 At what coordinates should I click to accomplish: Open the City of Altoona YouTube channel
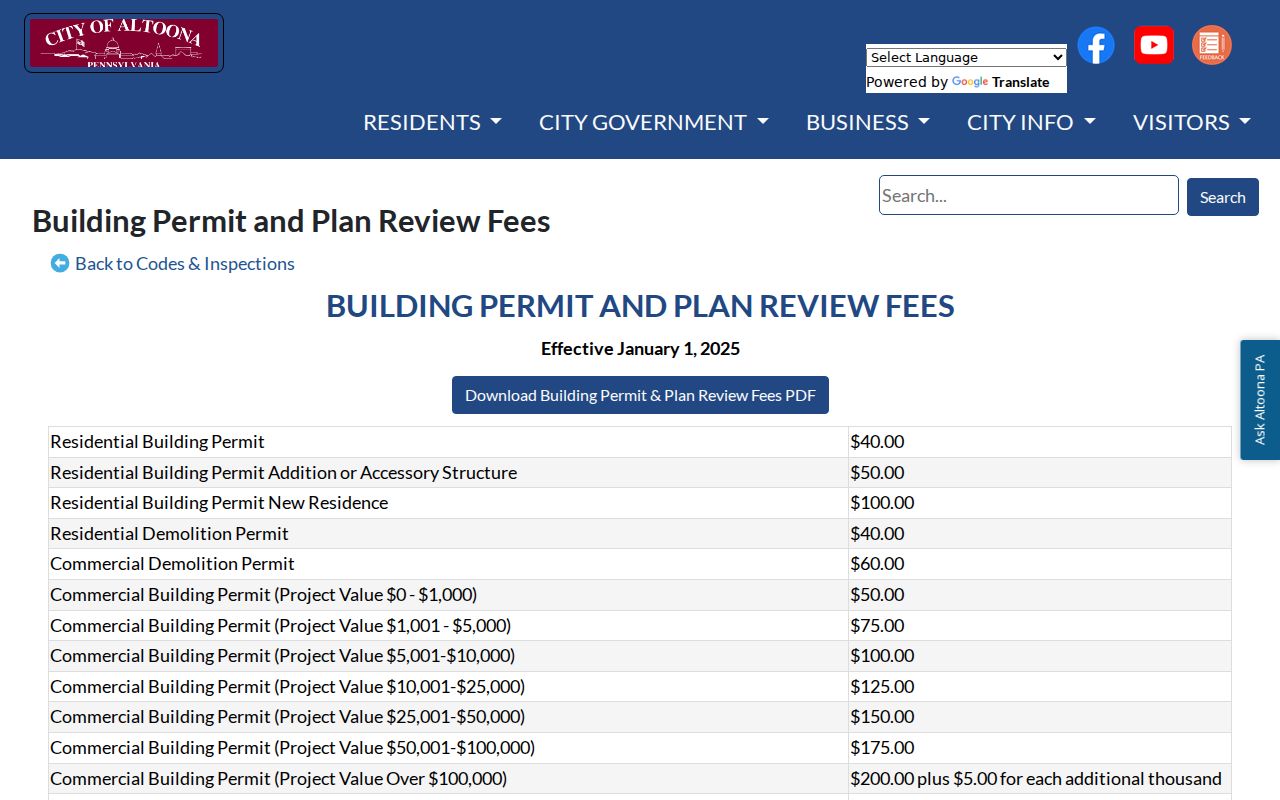(1154, 45)
